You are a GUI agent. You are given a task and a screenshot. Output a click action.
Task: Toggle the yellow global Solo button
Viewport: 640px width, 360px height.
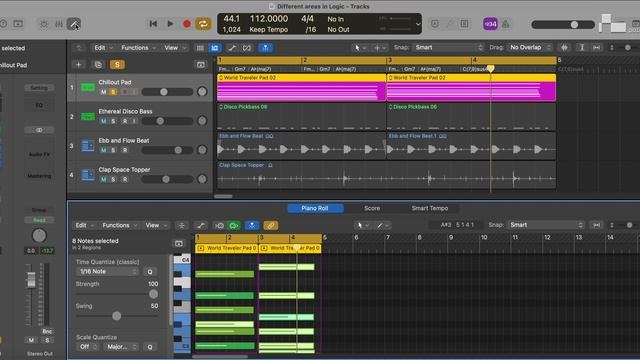coord(117,64)
